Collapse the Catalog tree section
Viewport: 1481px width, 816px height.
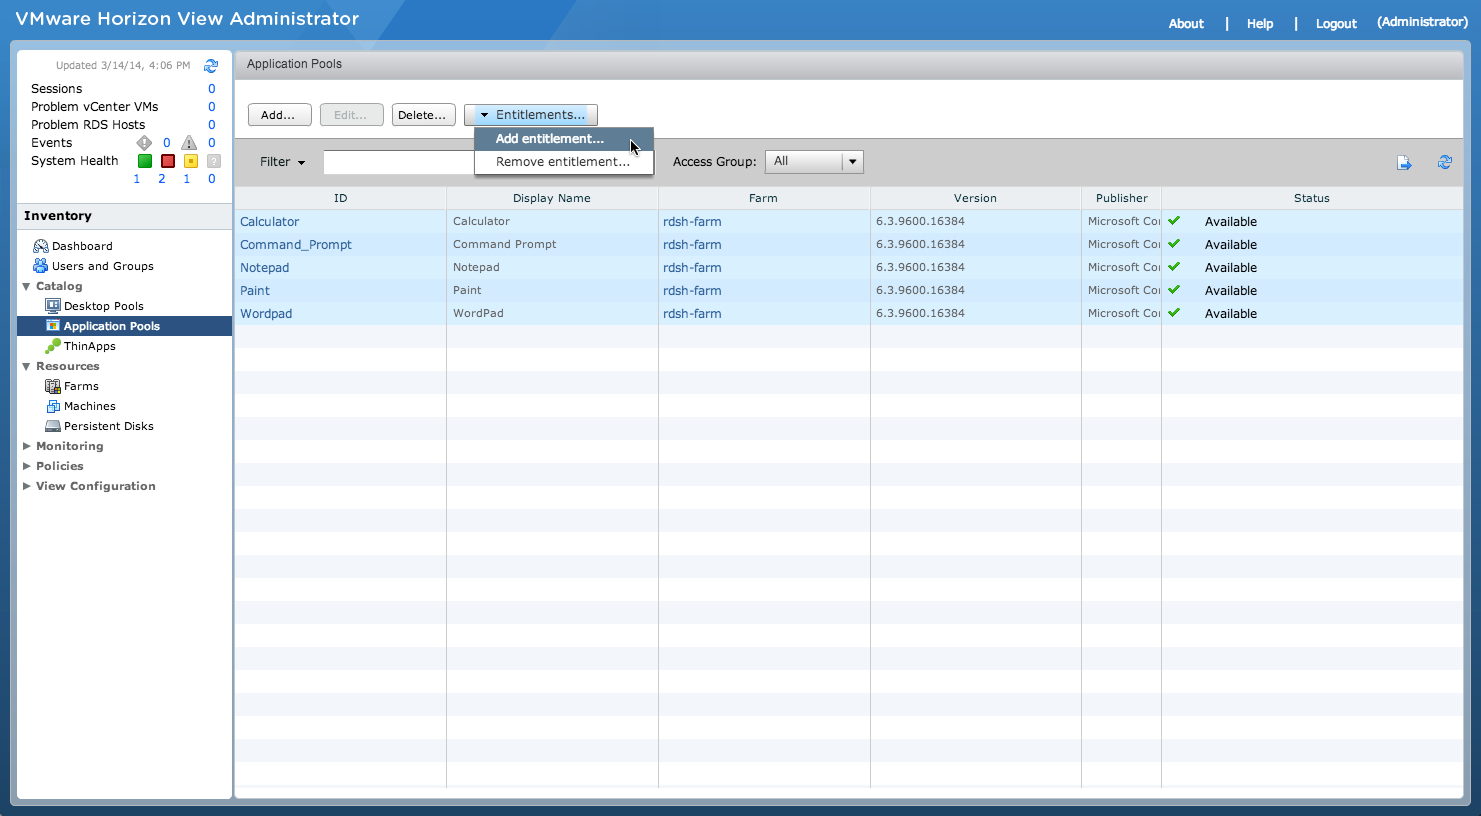click(27, 285)
